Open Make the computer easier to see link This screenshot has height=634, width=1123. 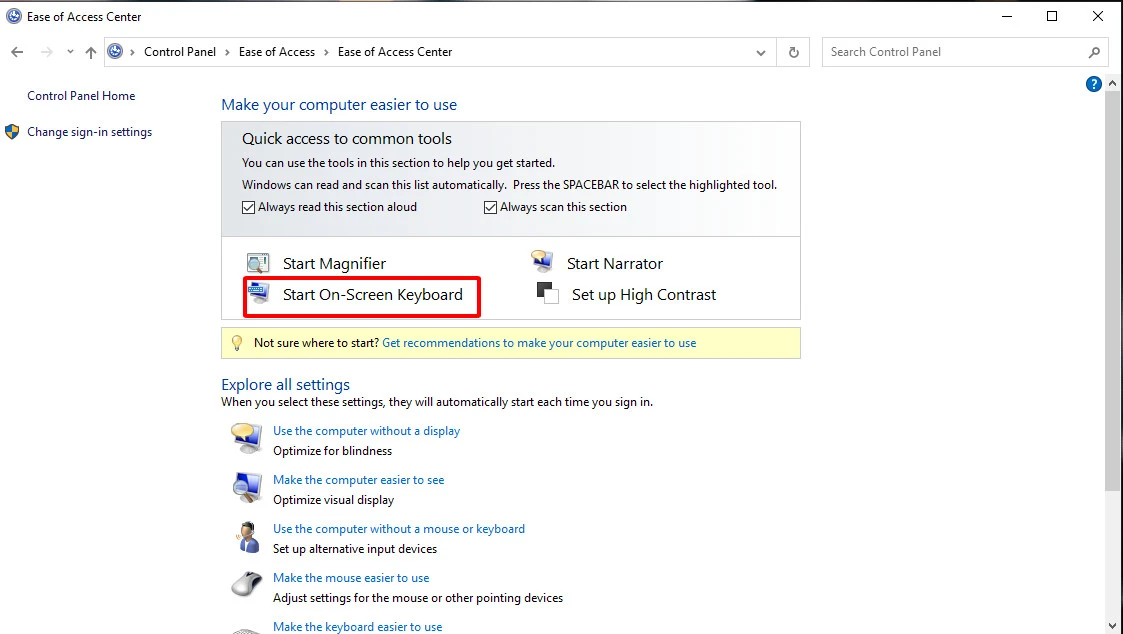pos(358,480)
